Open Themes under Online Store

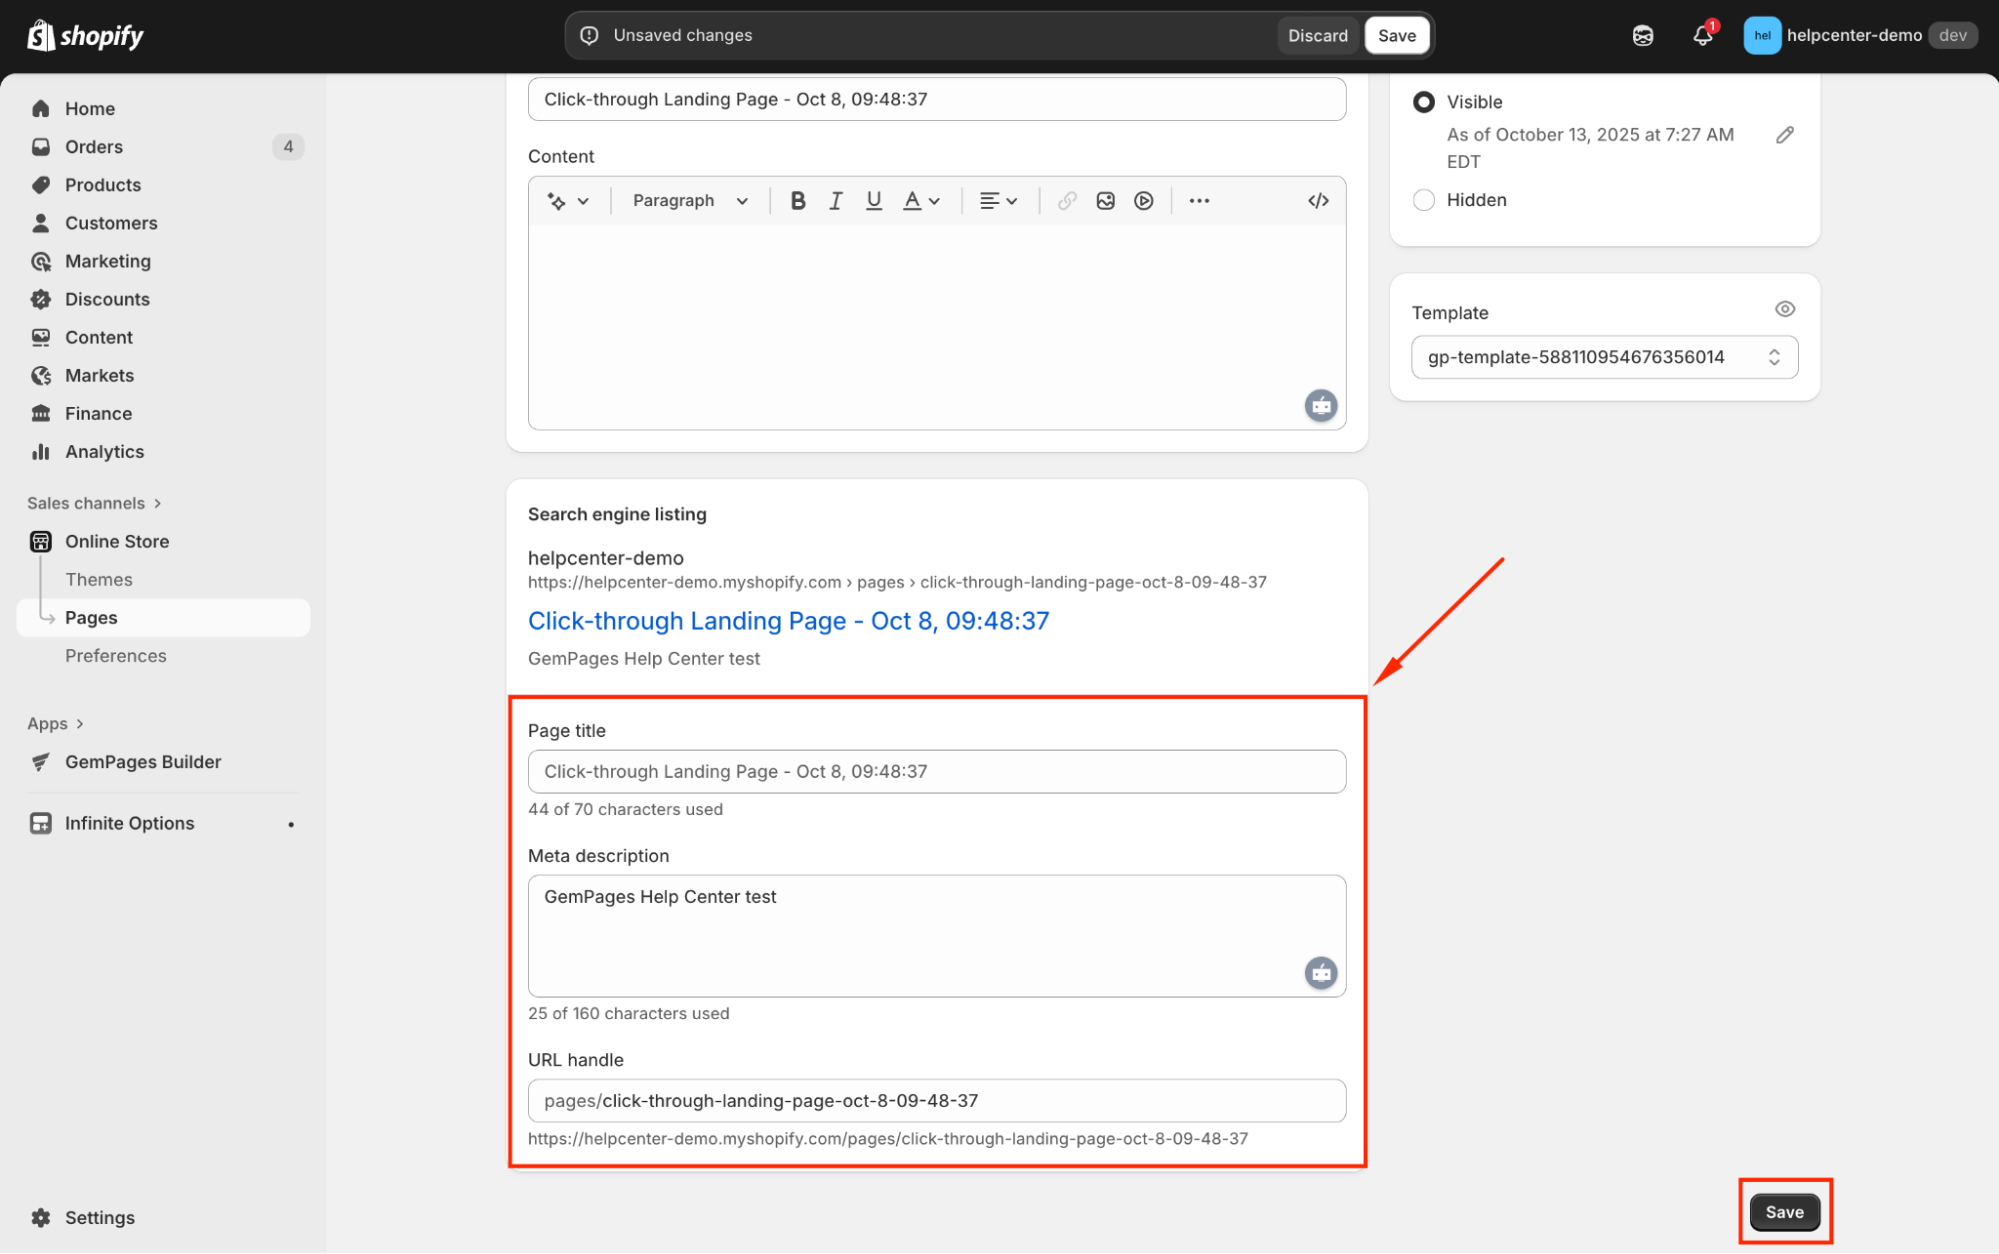pos(98,580)
